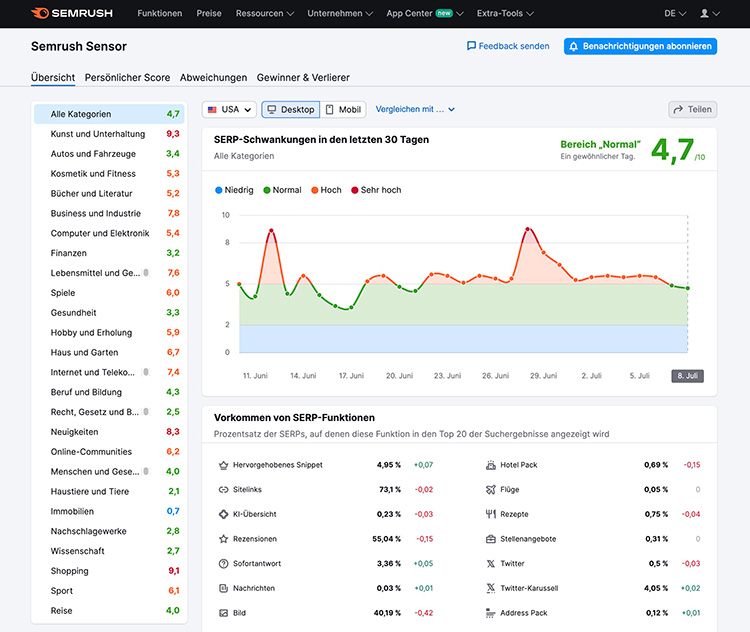
Task: Select the 8. Juli date marker
Action: click(x=687, y=376)
